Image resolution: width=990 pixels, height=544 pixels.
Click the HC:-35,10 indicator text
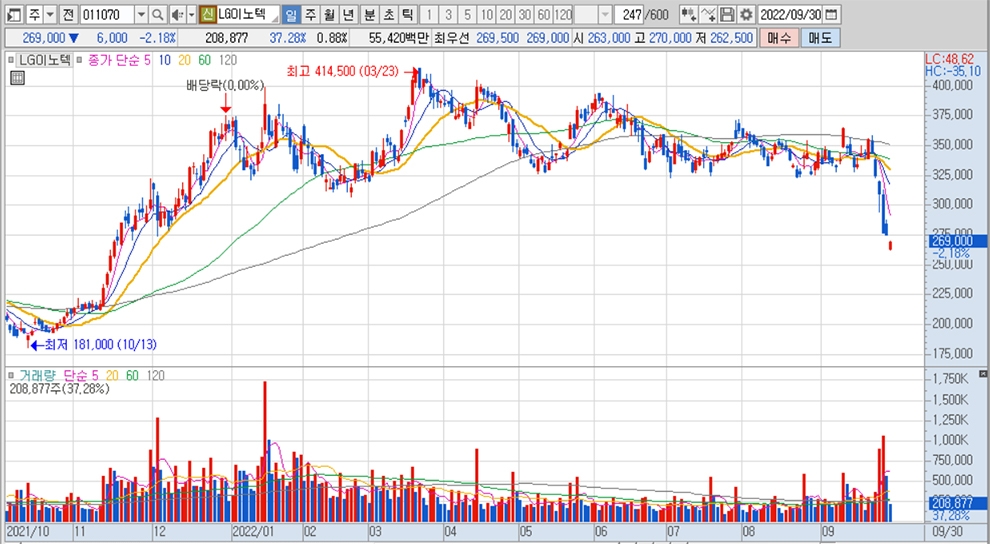(x=953, y=71)
